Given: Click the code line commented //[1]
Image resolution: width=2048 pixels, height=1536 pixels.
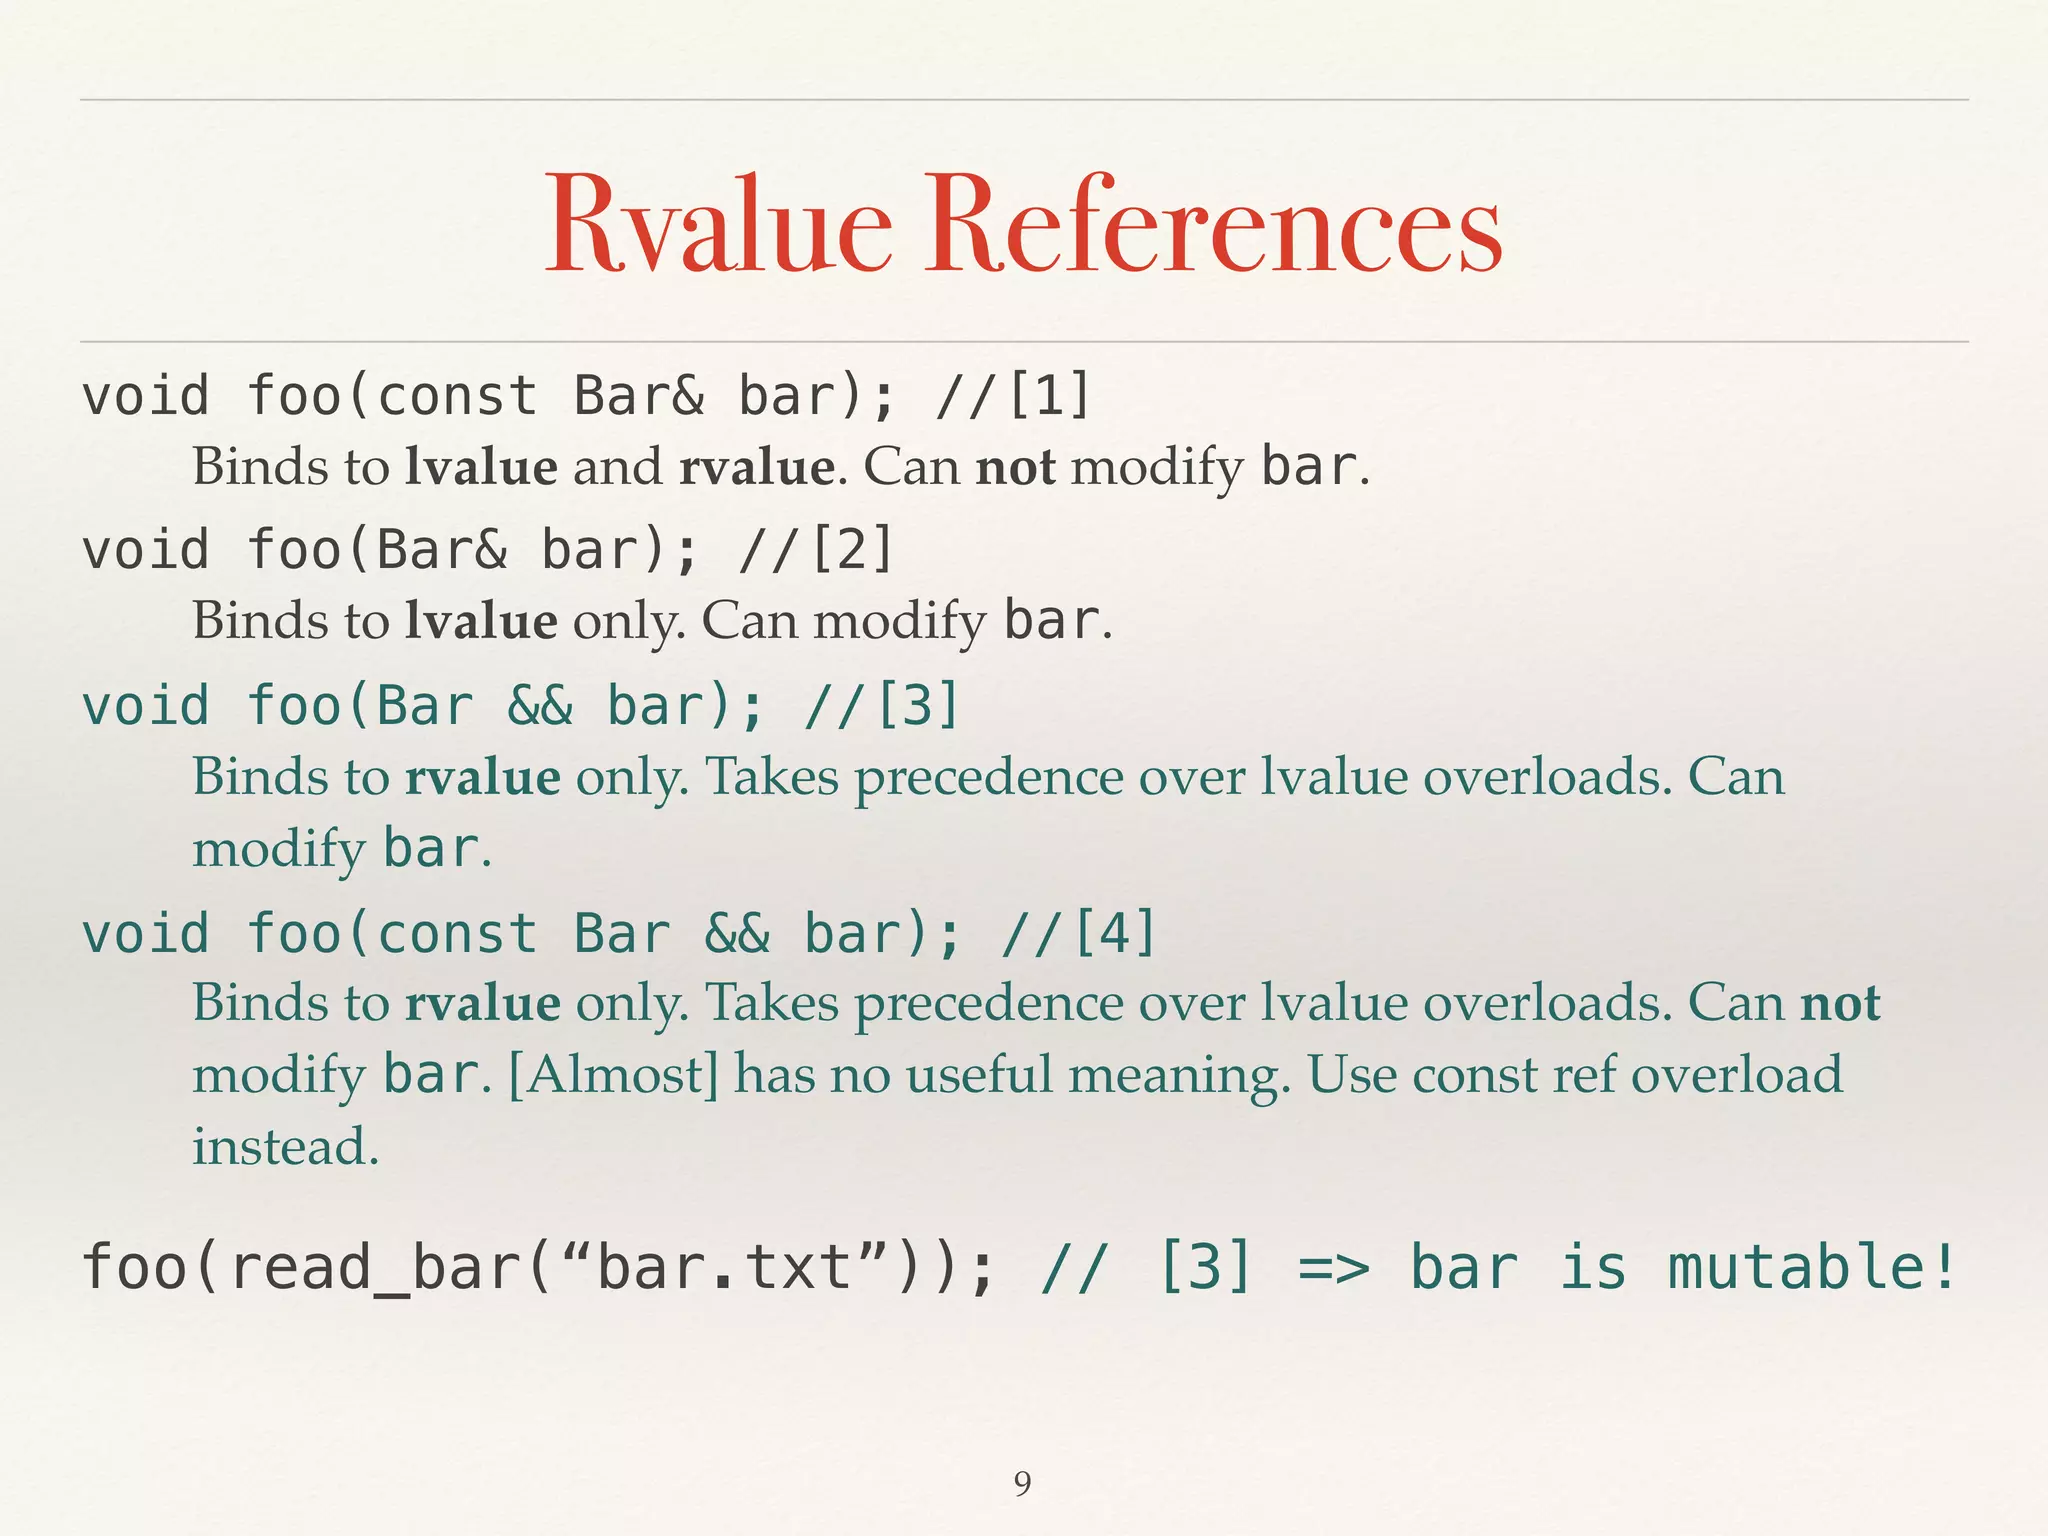Looking at the screenshot, I should pos(585,395).
